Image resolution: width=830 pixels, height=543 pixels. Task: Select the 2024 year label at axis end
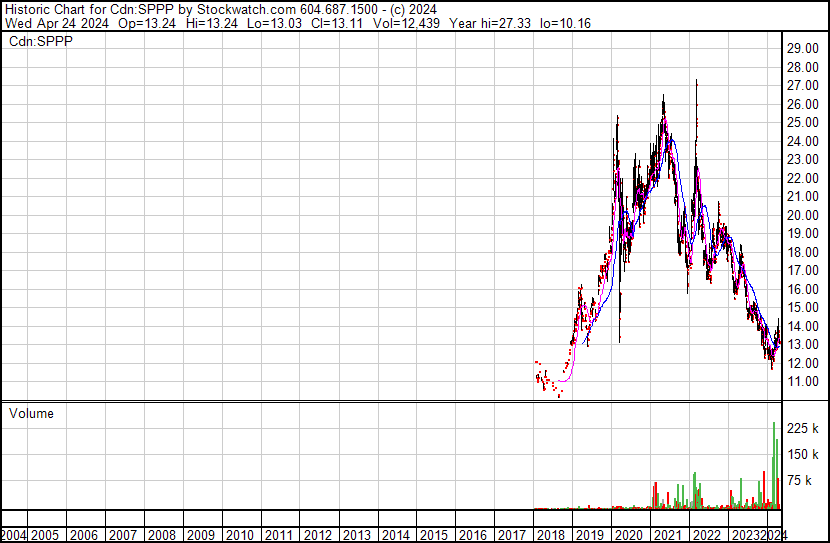click(x=773, y=535)
